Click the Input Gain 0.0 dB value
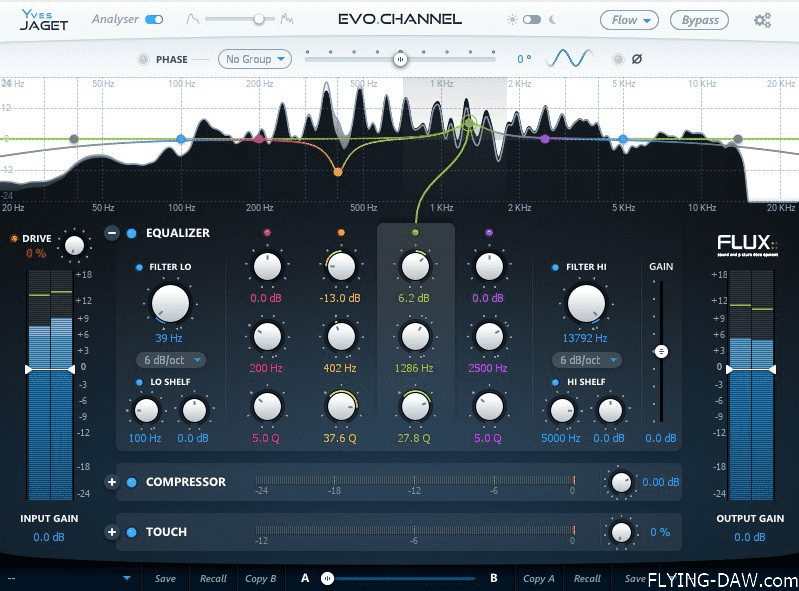Image resolution: width=799 pixels, height=591 pixels. 49,537
